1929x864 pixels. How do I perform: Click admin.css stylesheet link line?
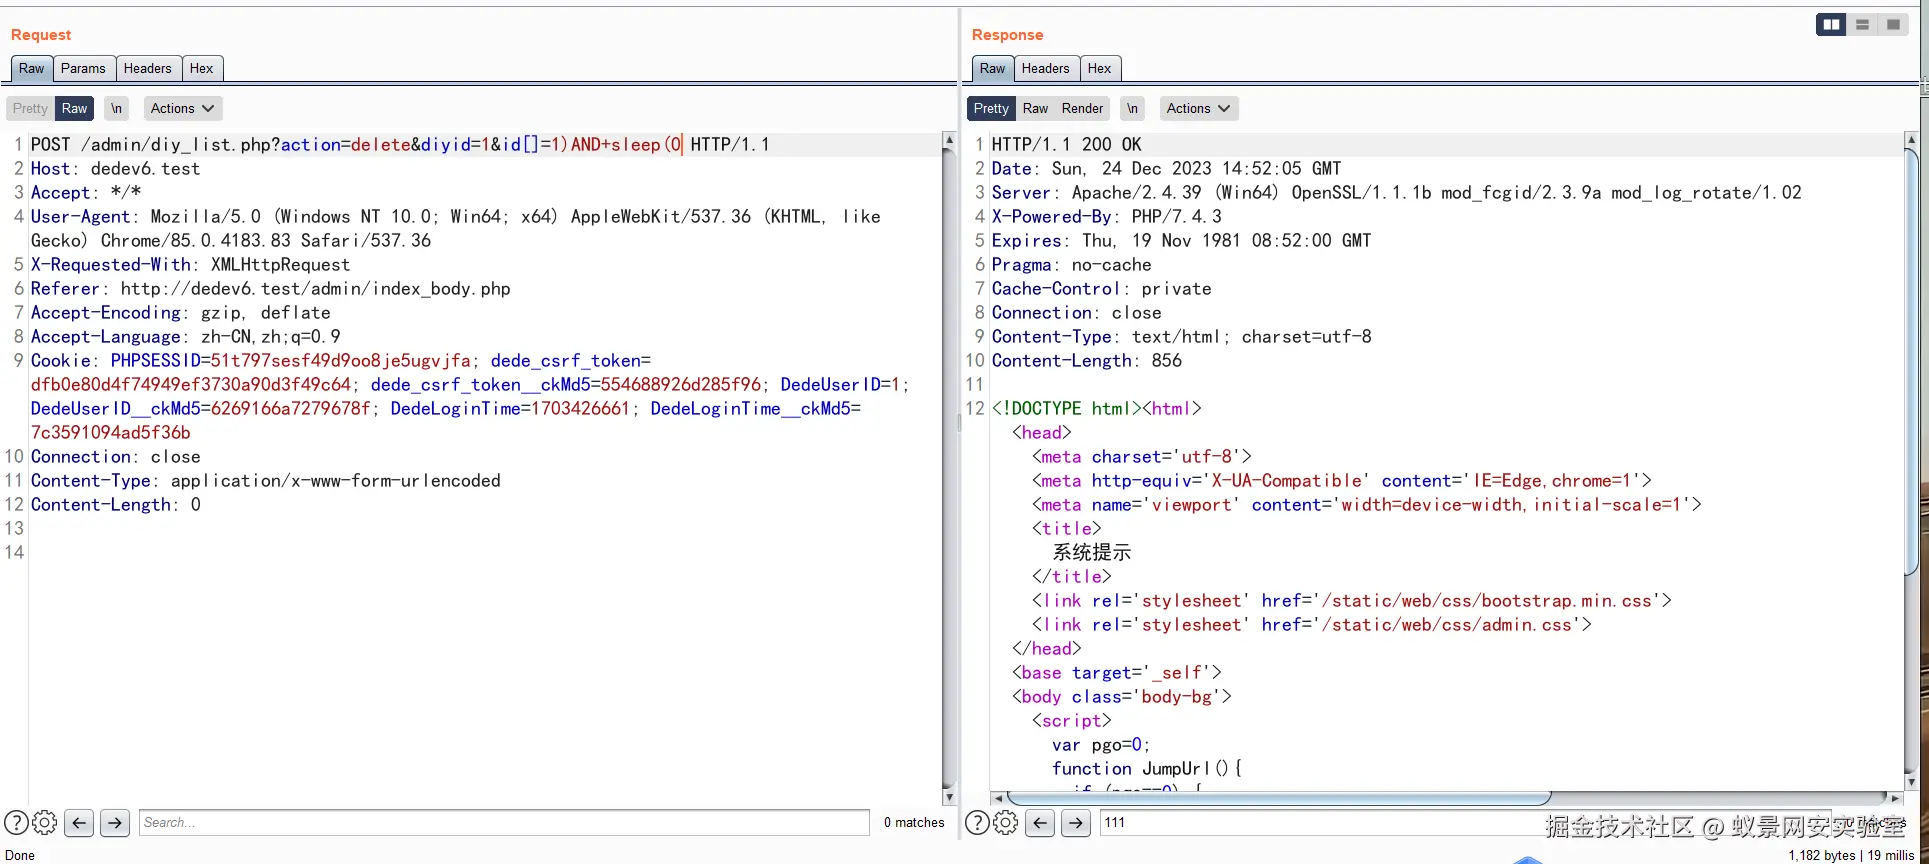1311,625
